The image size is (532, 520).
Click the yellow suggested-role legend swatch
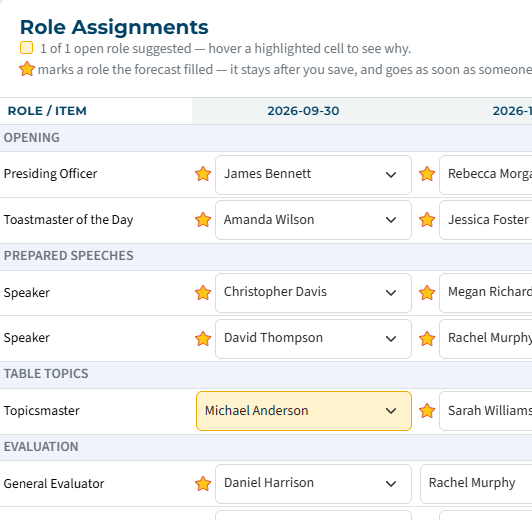click(x=26, y=48)
